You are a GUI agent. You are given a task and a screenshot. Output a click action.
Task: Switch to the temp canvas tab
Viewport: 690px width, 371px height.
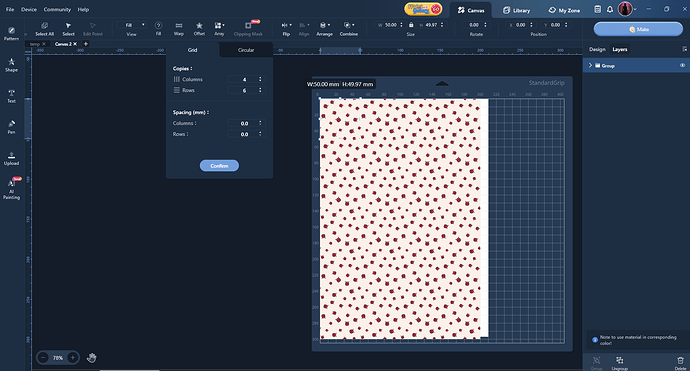(x=35, y=44)
